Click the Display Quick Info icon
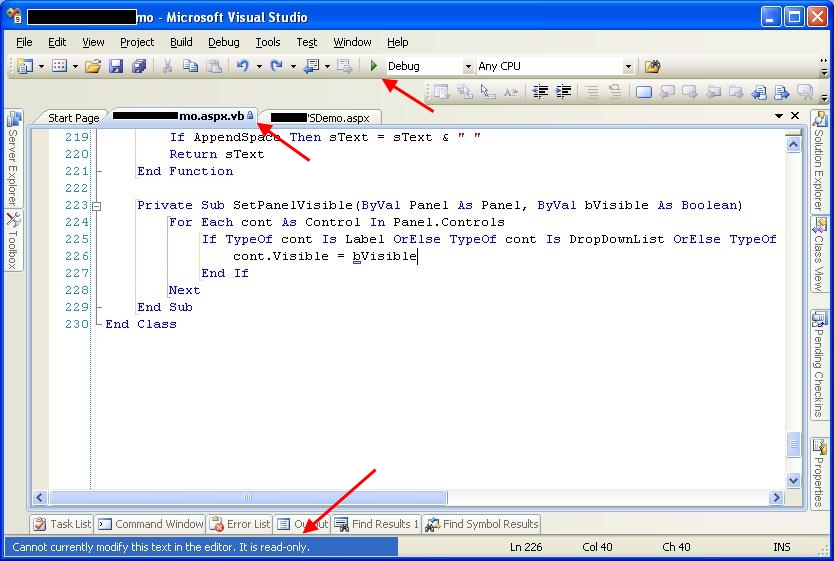834x561 pixels. [x=488, y=92]
